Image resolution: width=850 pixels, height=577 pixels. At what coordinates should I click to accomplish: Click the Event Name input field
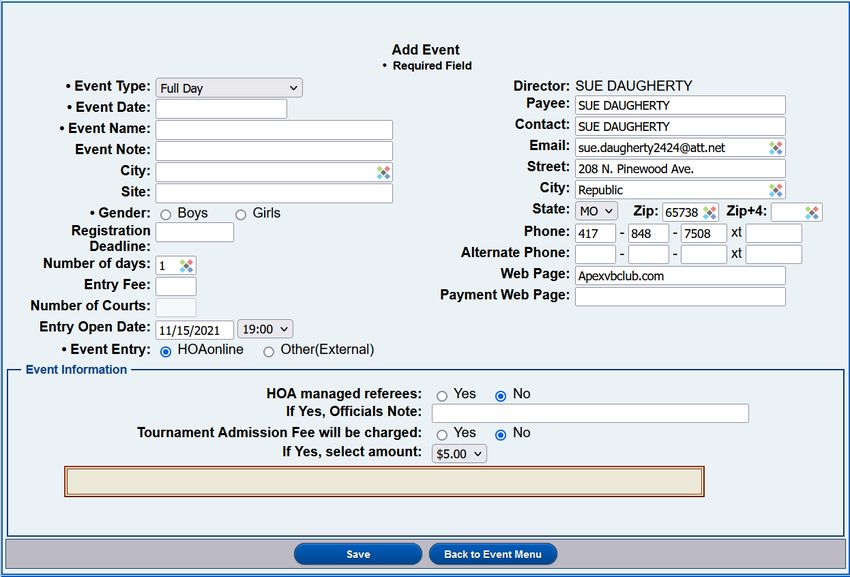point(274,130)
